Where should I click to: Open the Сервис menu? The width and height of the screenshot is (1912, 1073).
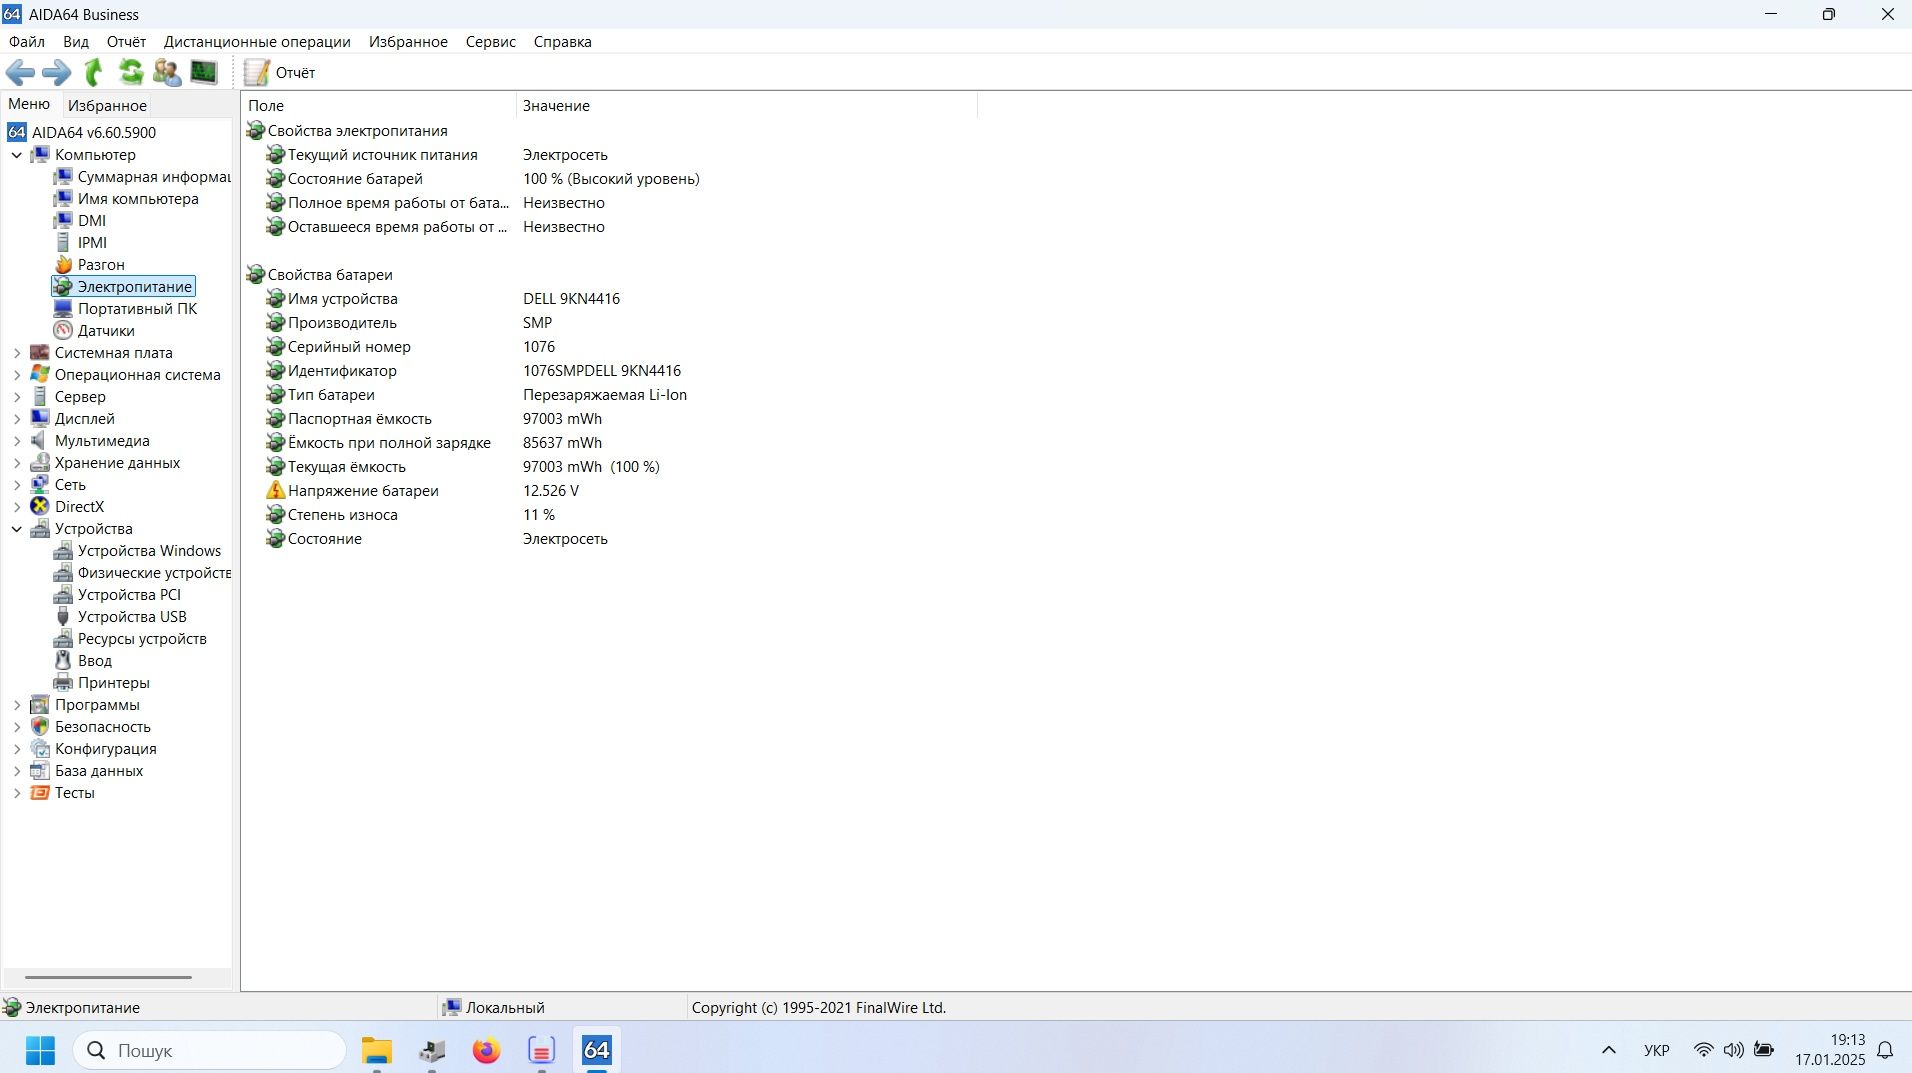click(x=491, y=42)
